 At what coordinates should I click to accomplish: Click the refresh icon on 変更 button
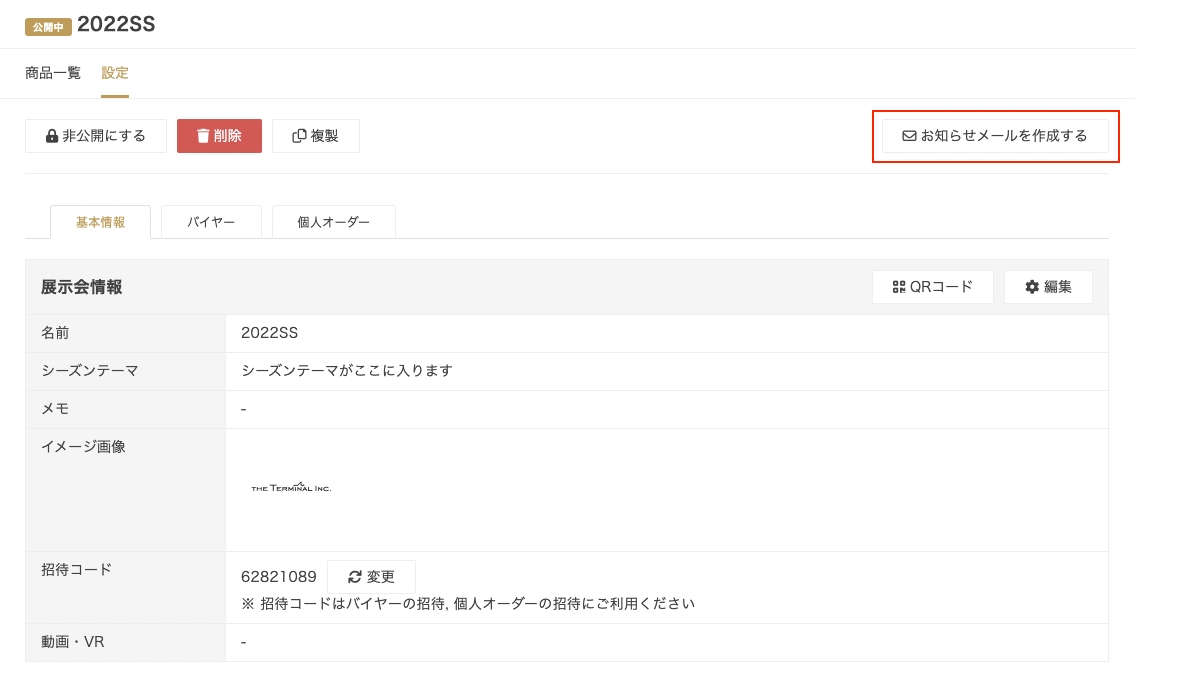(355, 577)
